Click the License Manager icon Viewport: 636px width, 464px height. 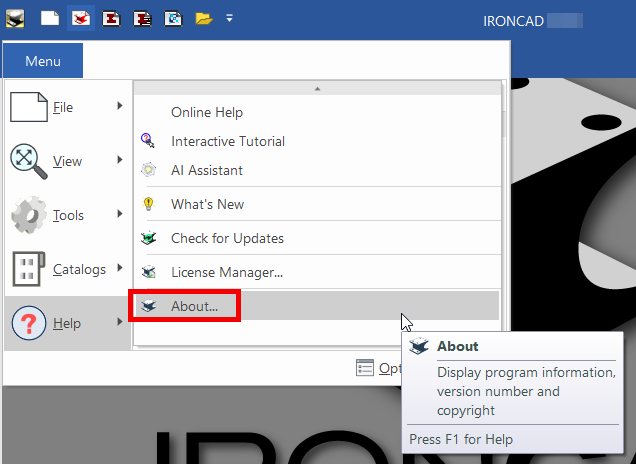[x=148, y=272]
